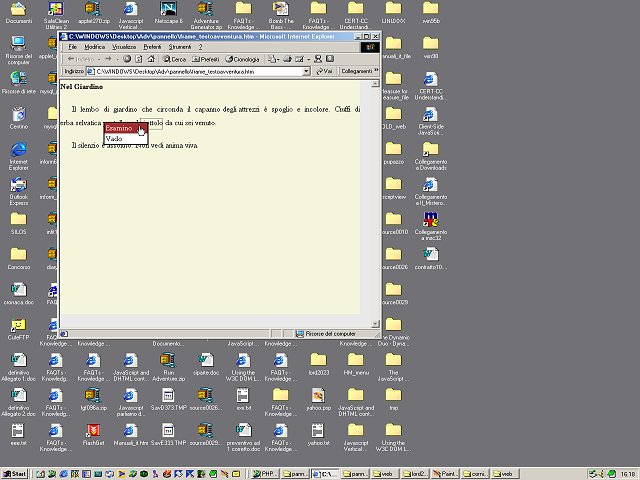
Task: Select the SafeClean Utilities 2 desktop icon
Action: click(56, 15)
